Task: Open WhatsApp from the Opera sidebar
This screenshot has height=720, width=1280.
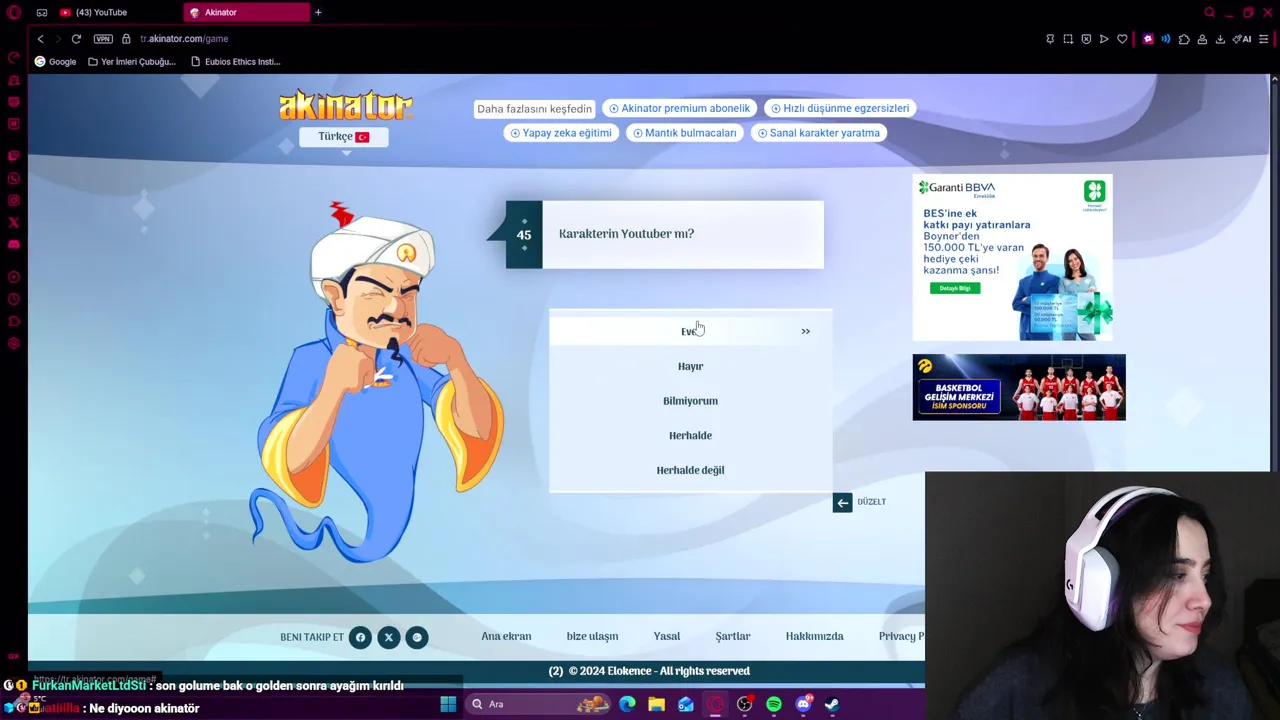Action: [x=13, y=179]
